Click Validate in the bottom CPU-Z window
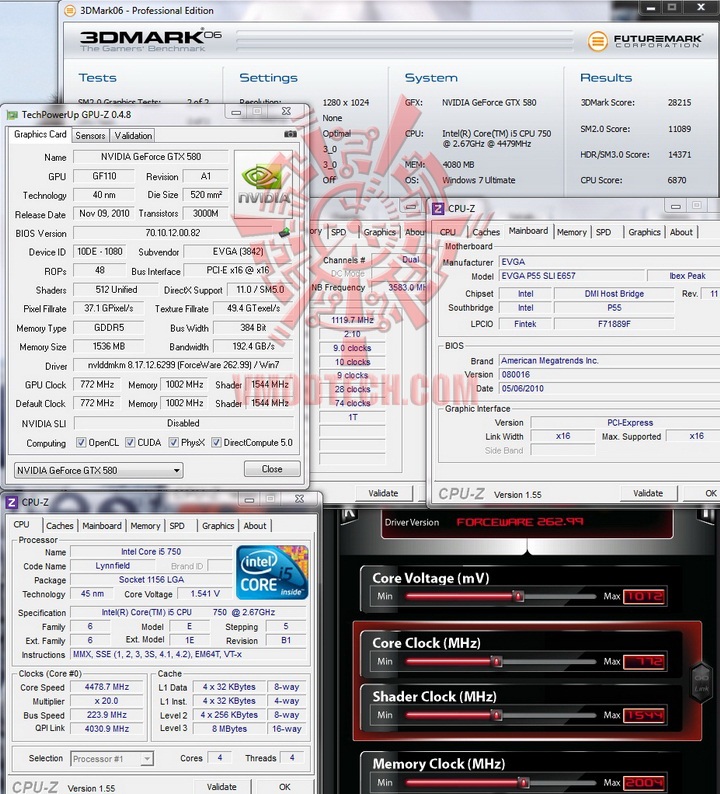The image size is (720, 794). [221, 786]
